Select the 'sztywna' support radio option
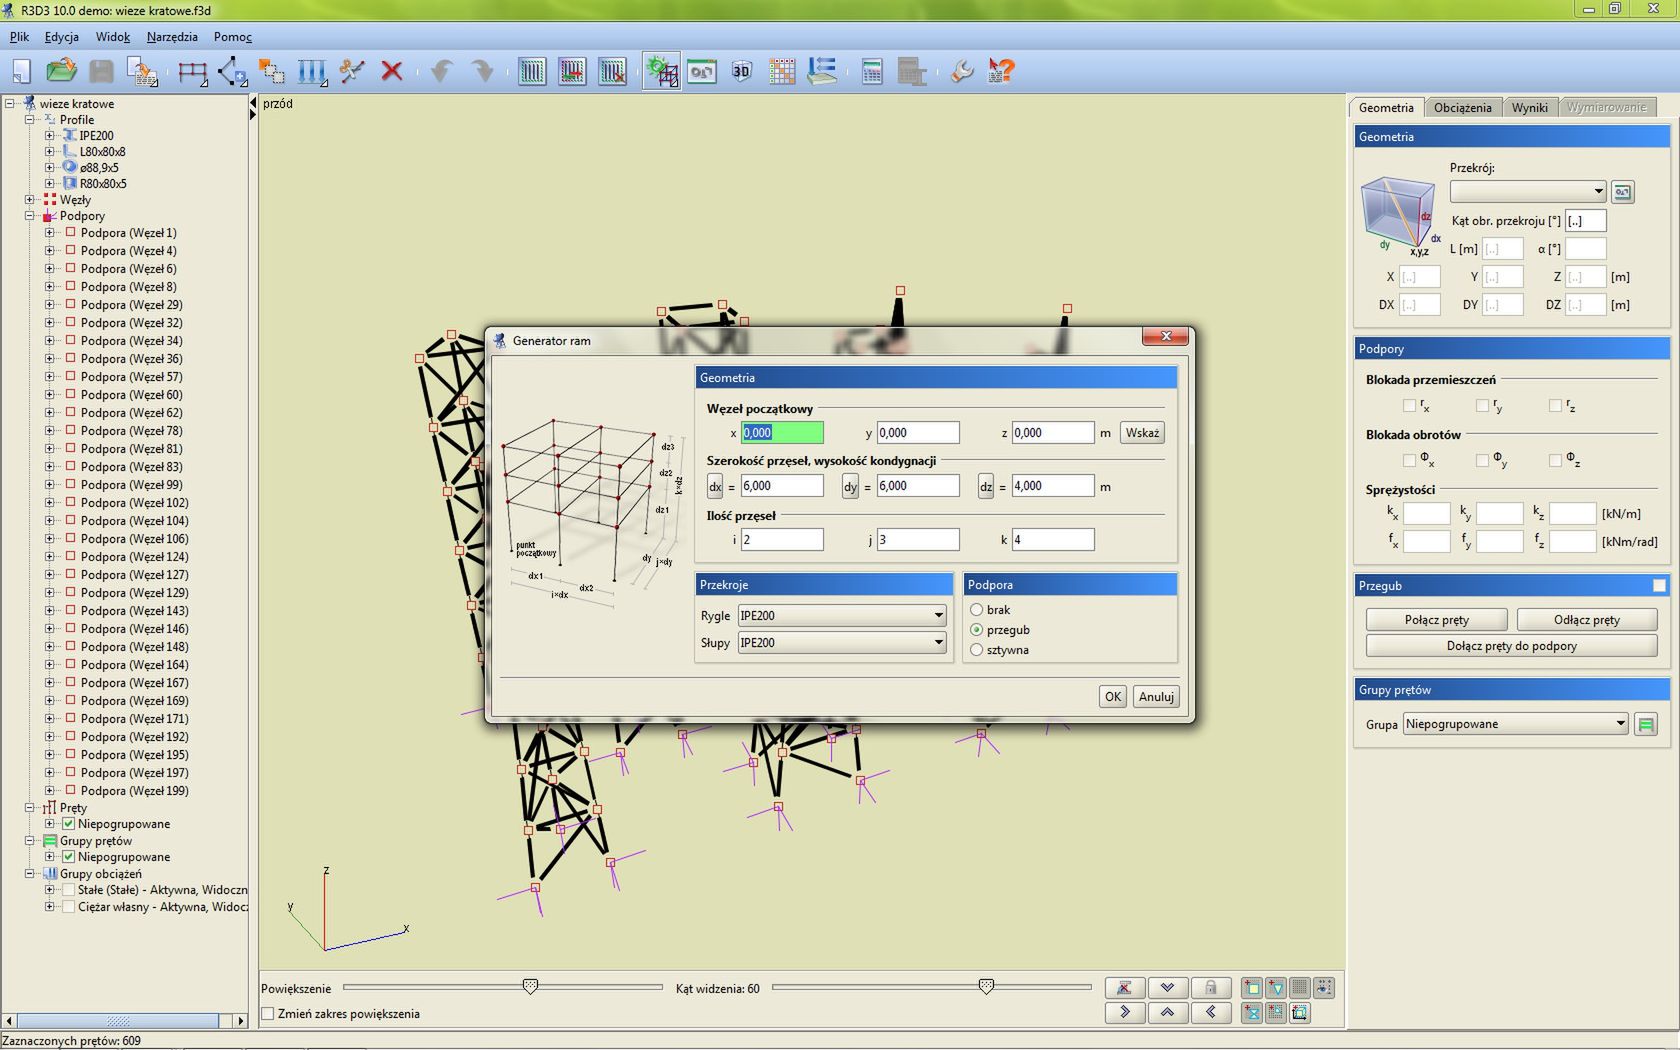Viewport: 1680px width, 1050px height. (x=977, y=650)
